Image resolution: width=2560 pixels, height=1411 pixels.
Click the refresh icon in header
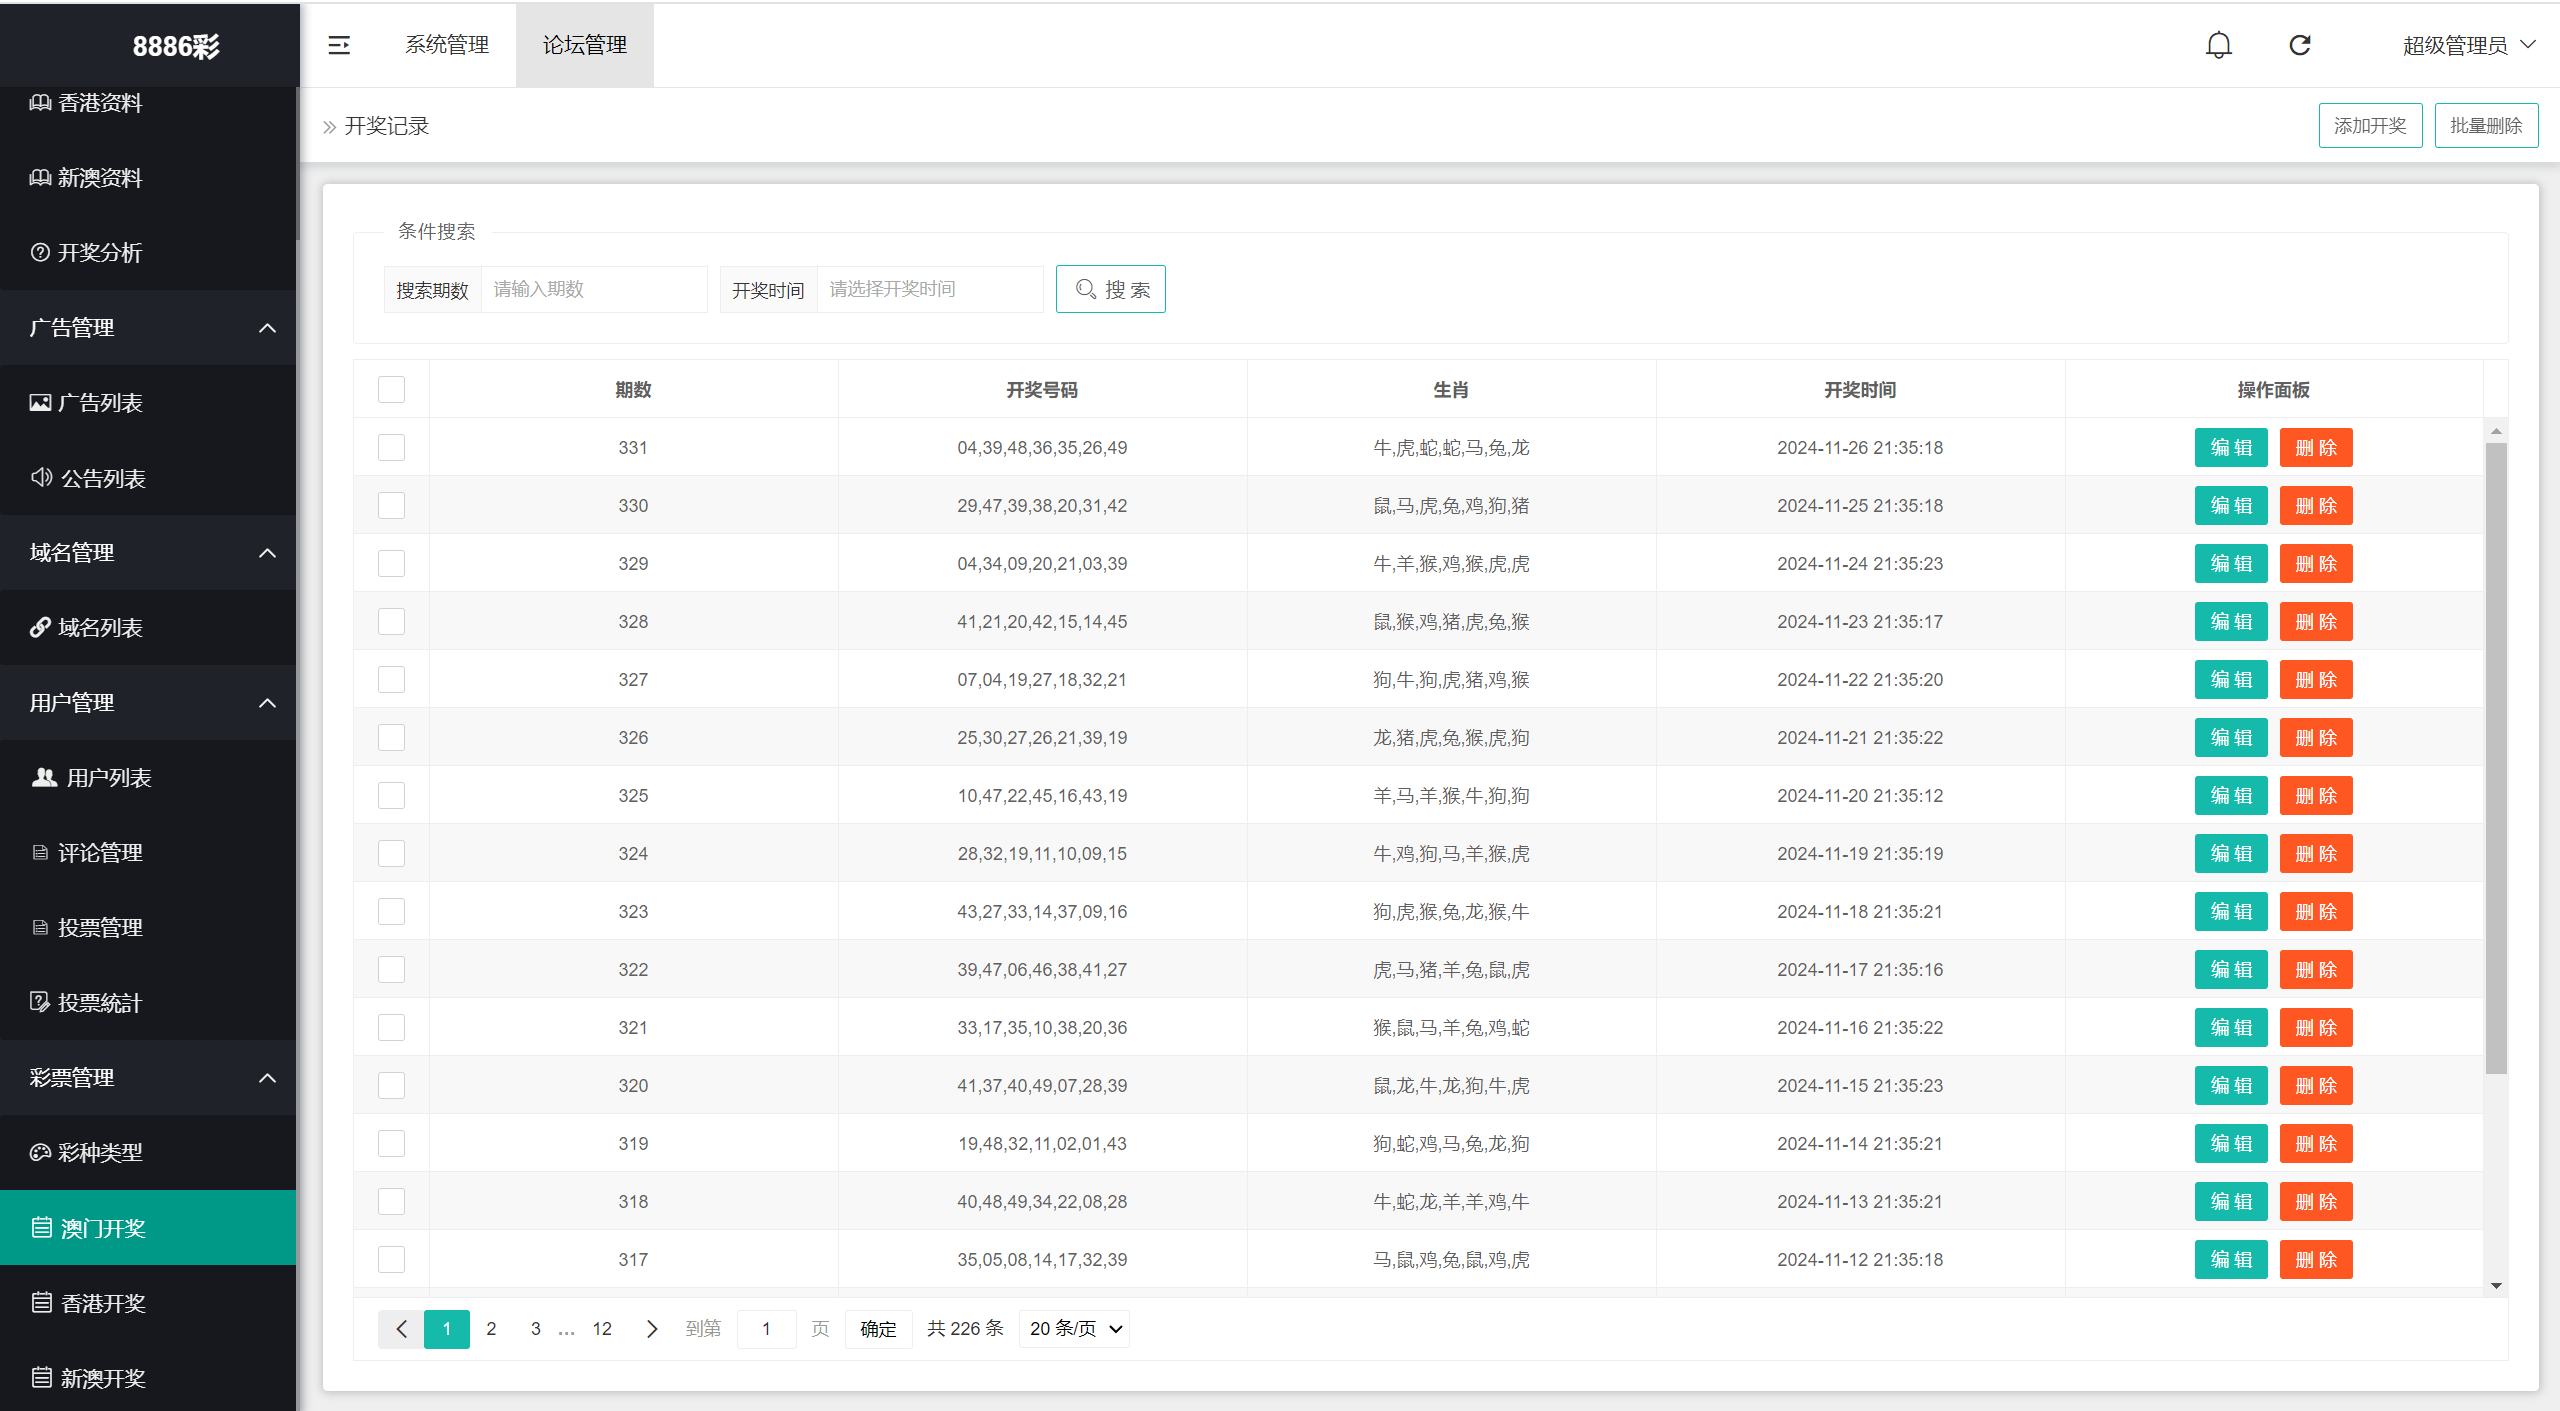point(2299,45)
